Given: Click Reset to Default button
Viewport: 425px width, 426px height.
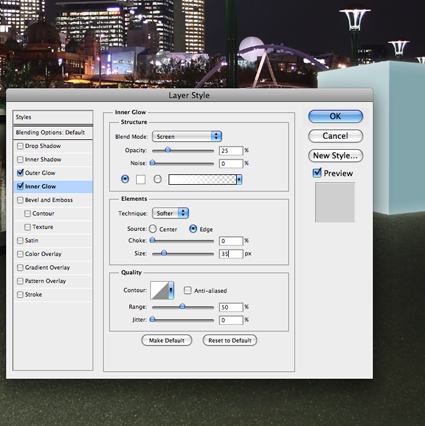Looking at the screenshot, I should 230,340.
